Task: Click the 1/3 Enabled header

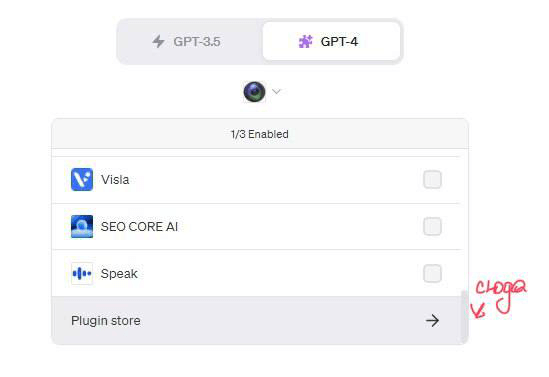Action: click(x=260, y=134)
